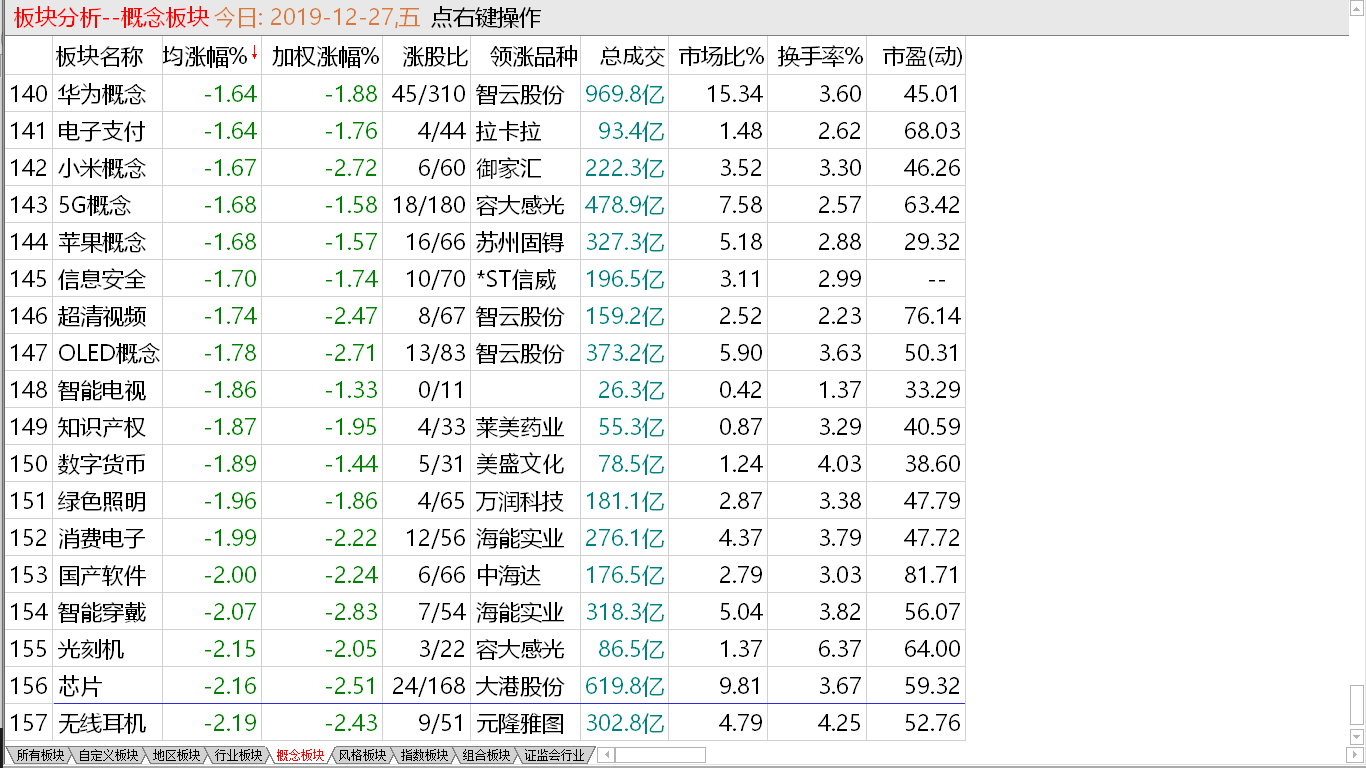The image size is (1366, 768).
Task: Open the 地区板块 tab
Action: pyautogui.click(x=176, y=755)
